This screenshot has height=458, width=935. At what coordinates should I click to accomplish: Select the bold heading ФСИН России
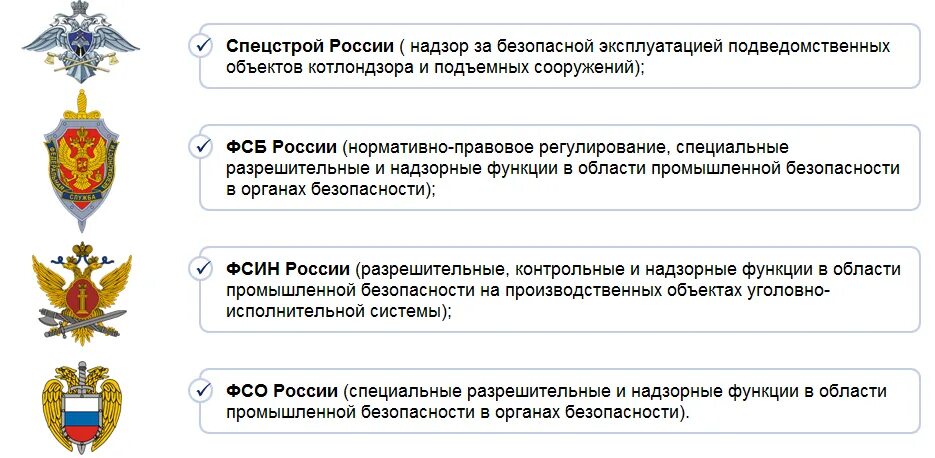288,270
